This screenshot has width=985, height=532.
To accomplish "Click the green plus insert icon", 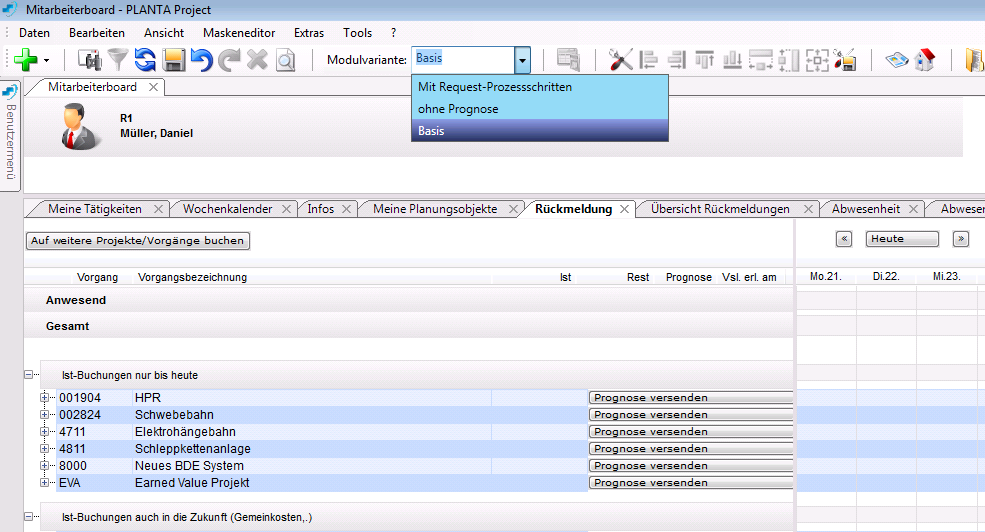I will 25,60.
